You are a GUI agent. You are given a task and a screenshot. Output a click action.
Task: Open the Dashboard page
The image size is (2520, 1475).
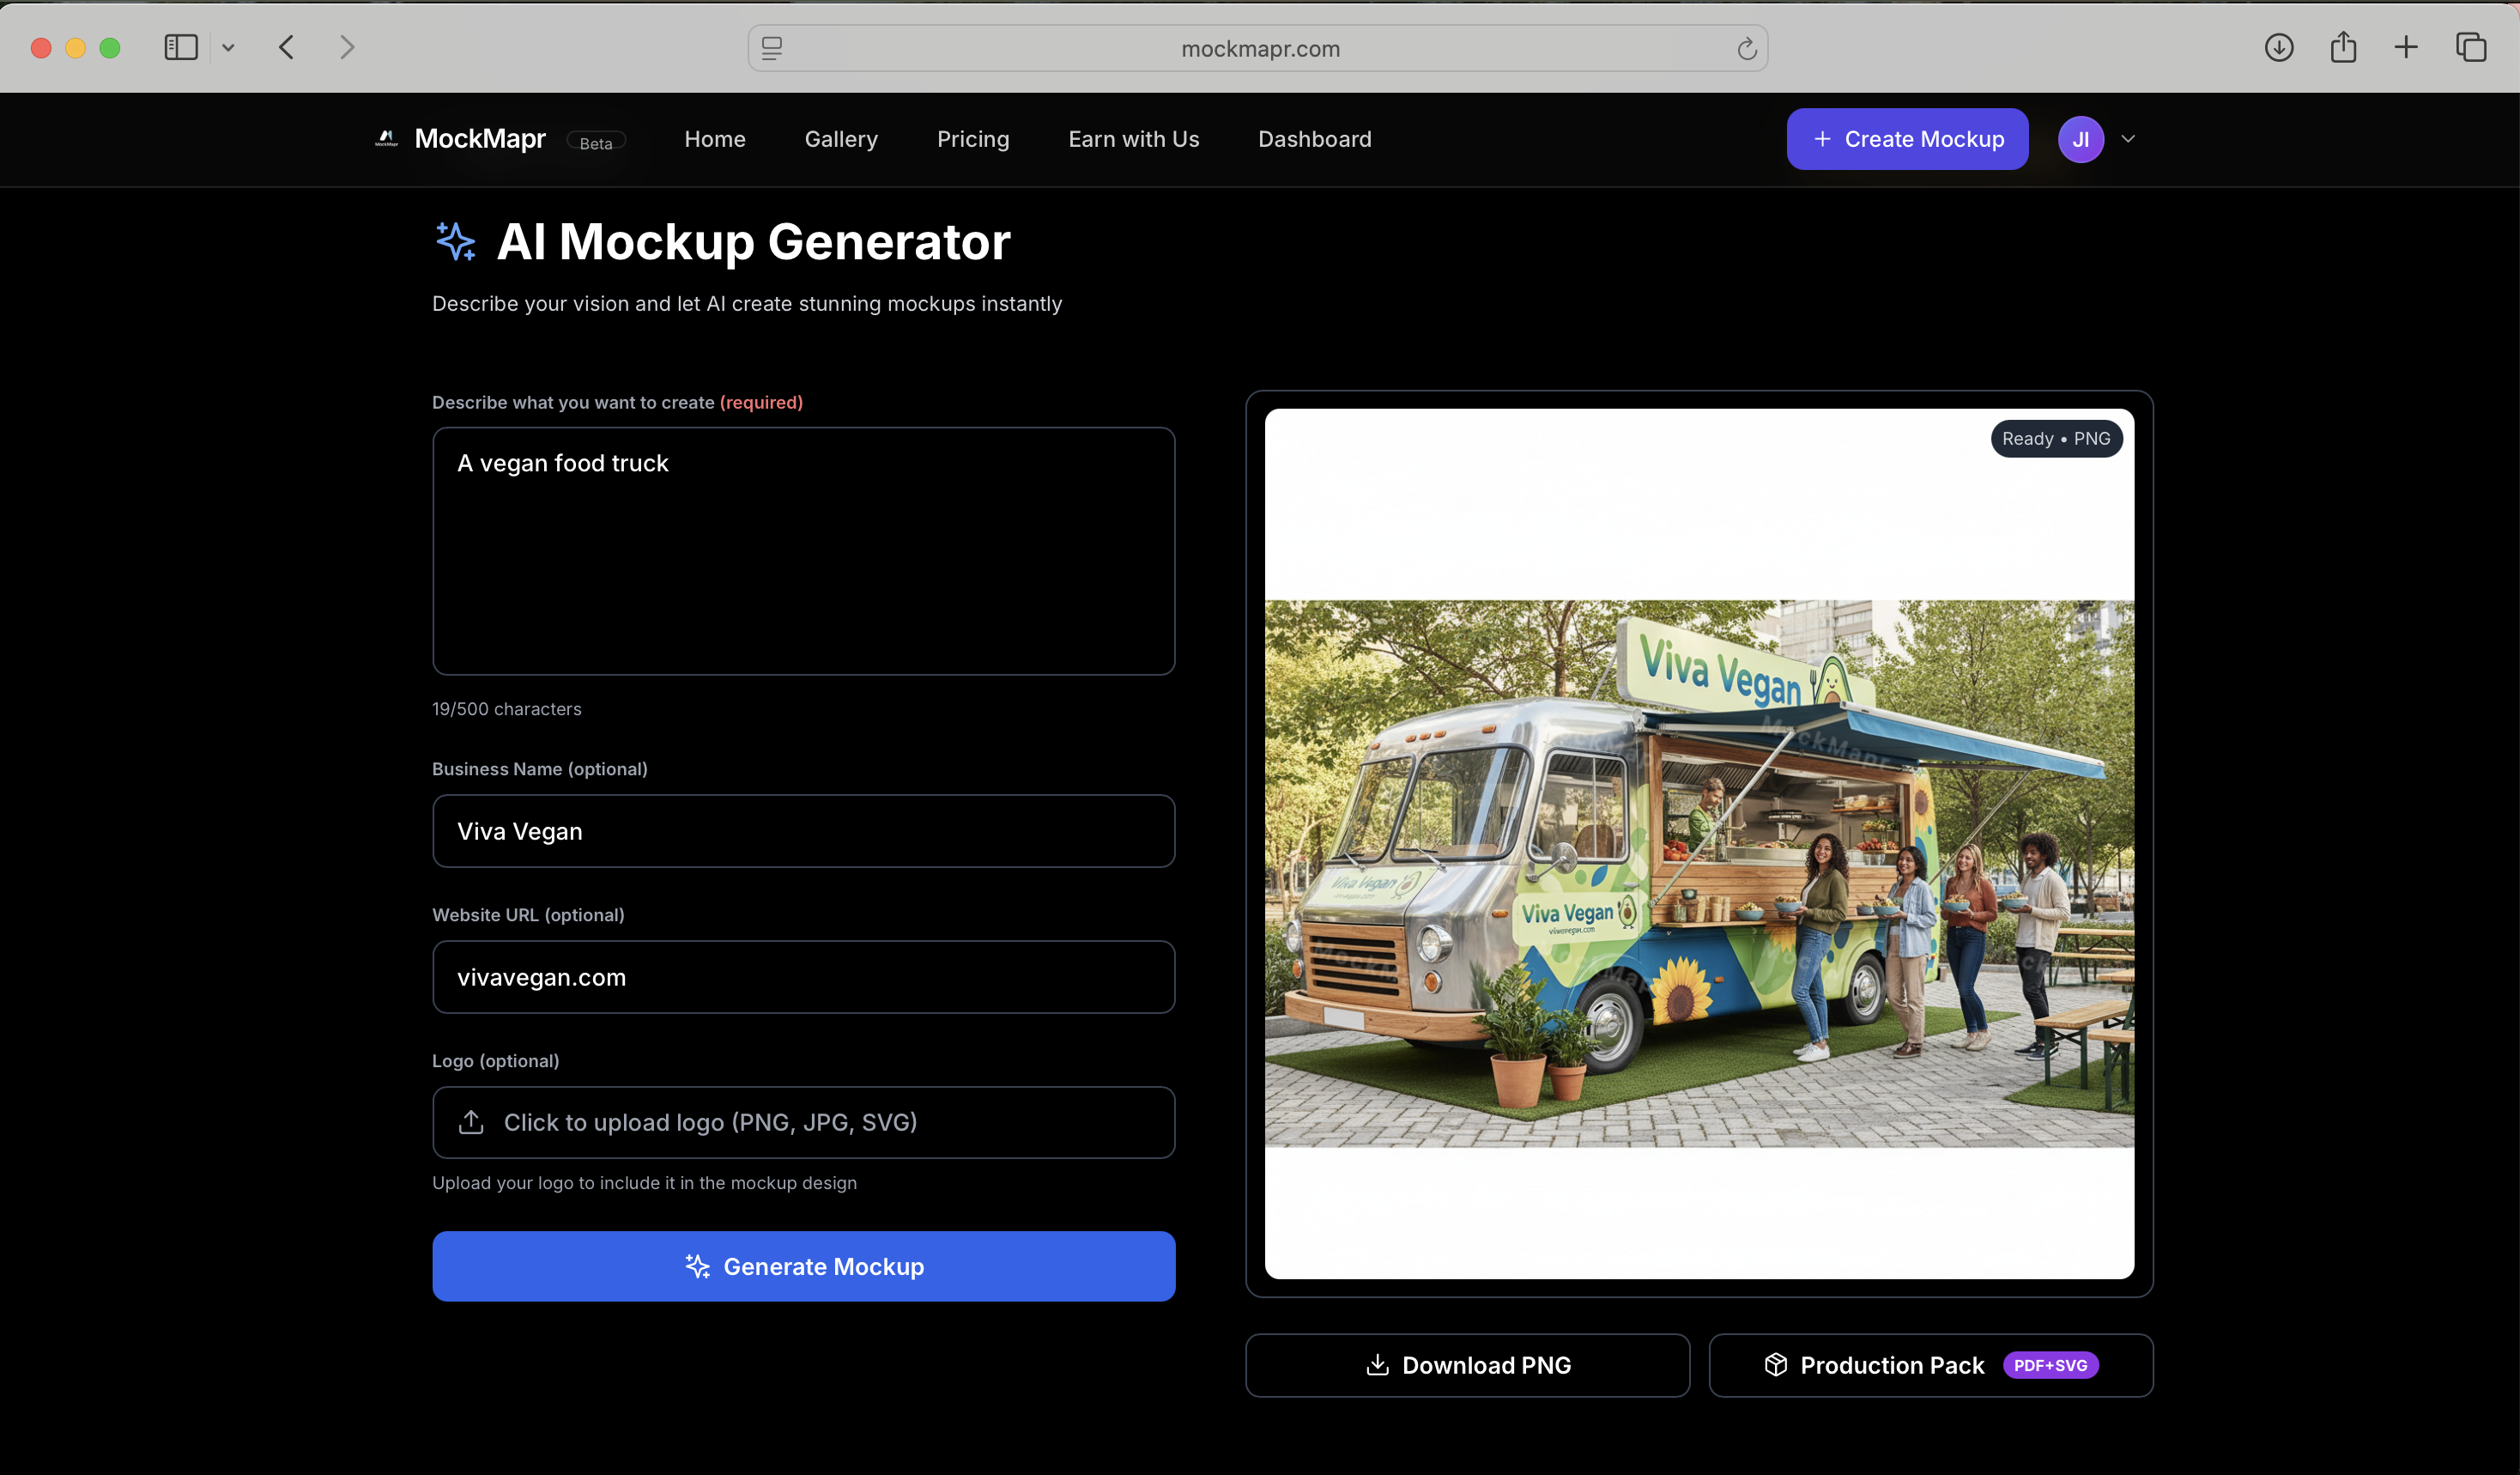(1314, 139)
